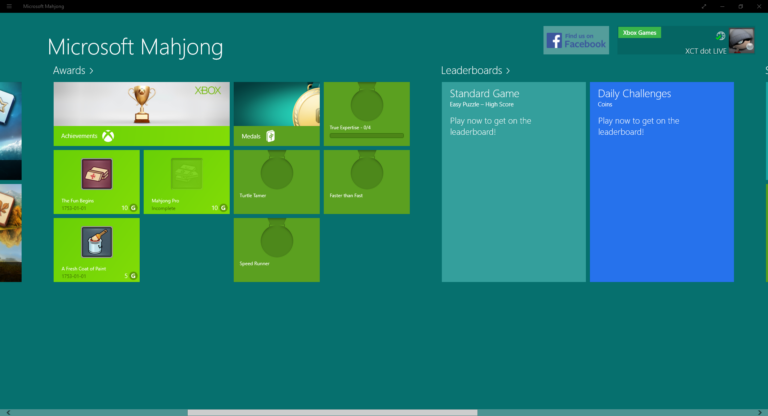Open the Standard Game leaderboard tile
This screenshot has width=768, height=416.
tap(514, 182)
